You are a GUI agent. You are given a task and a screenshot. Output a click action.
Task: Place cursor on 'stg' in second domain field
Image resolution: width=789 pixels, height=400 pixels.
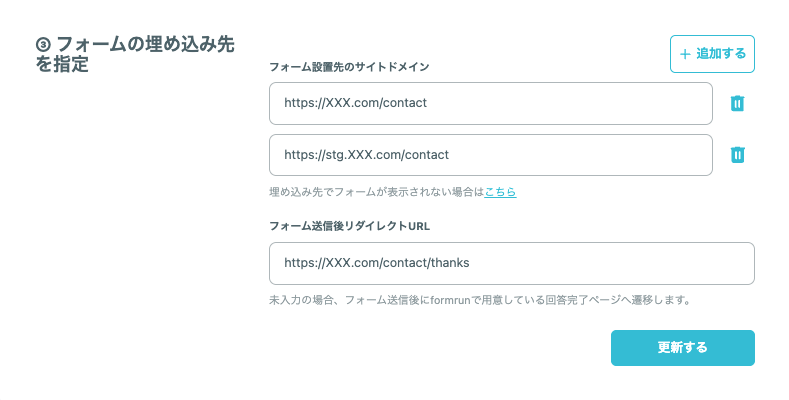pos(336,155)
